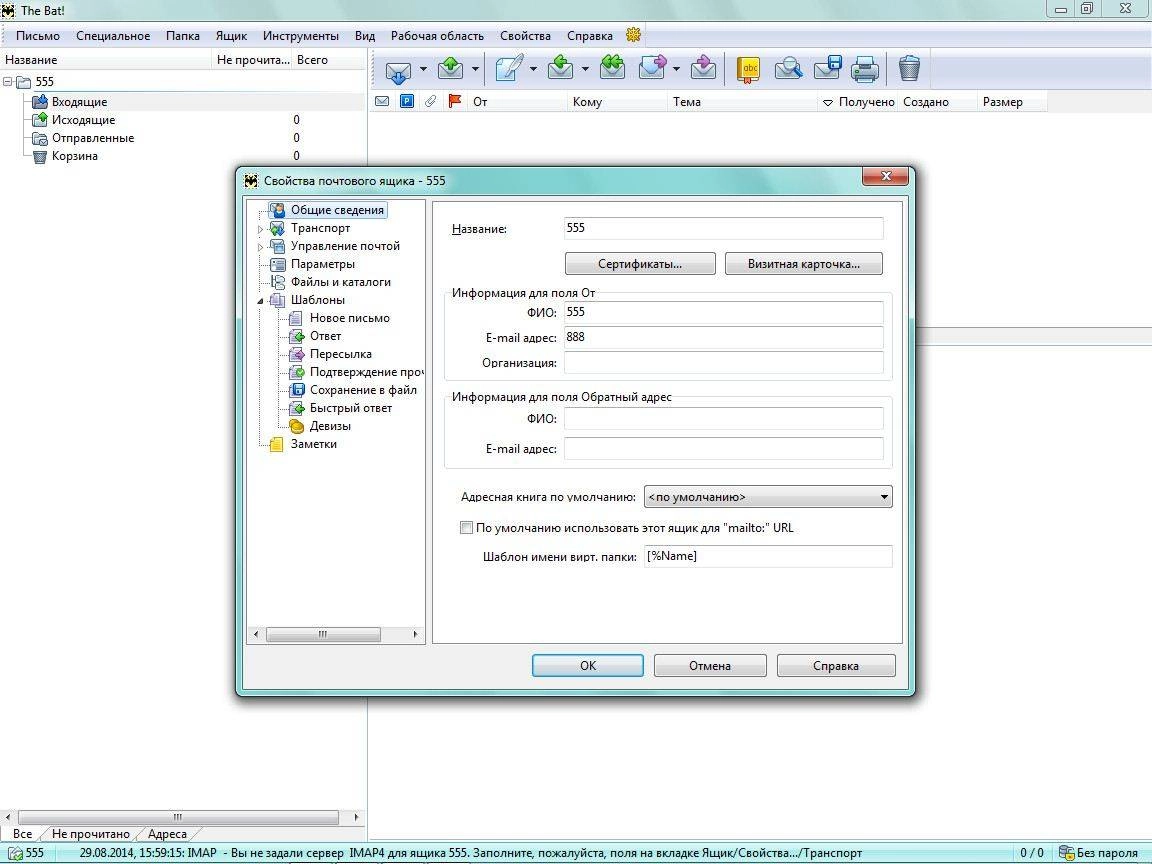The width and height of the screenshot is (1152, 864).
Task: Select Заметки in the properties tree
Action: (x=313, y=444)
